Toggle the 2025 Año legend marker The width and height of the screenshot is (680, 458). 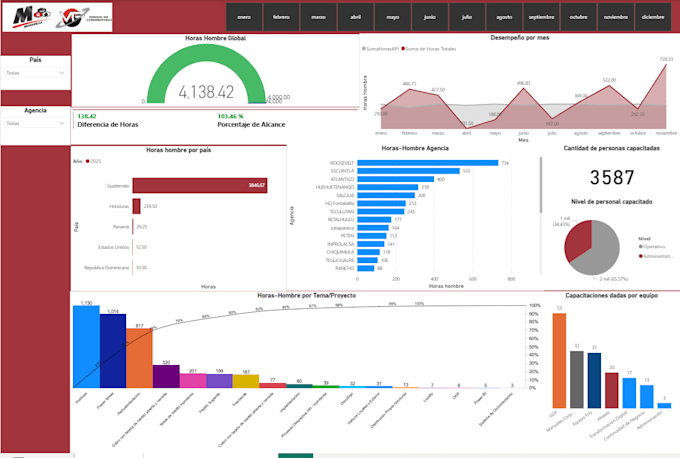(x=88, y=161)
